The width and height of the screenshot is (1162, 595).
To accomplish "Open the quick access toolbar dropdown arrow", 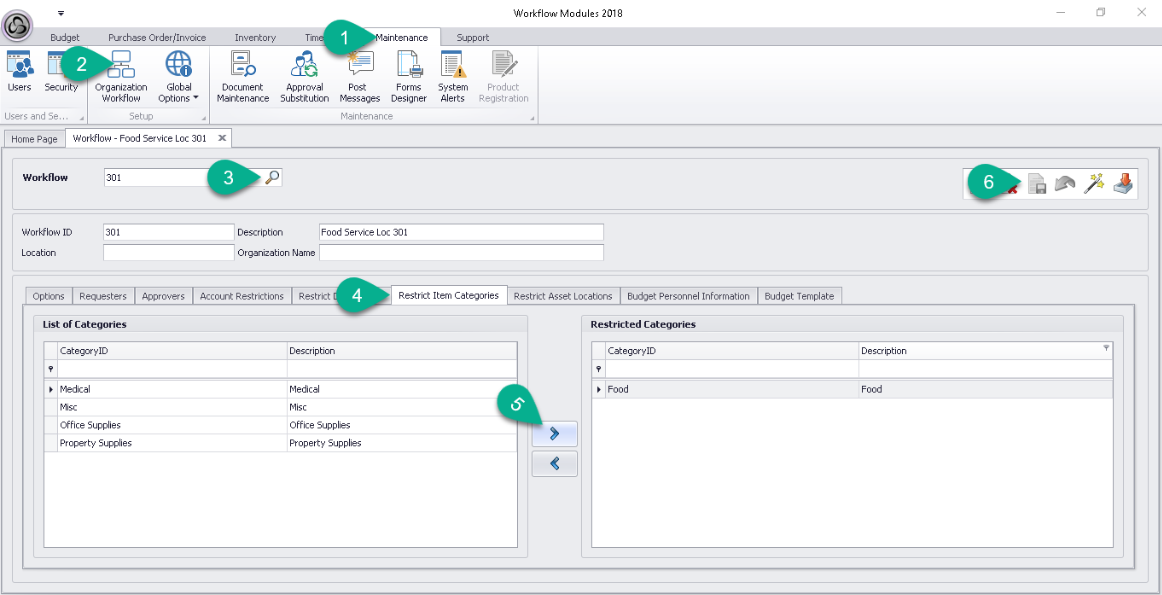I will click(x=61, y=13).
